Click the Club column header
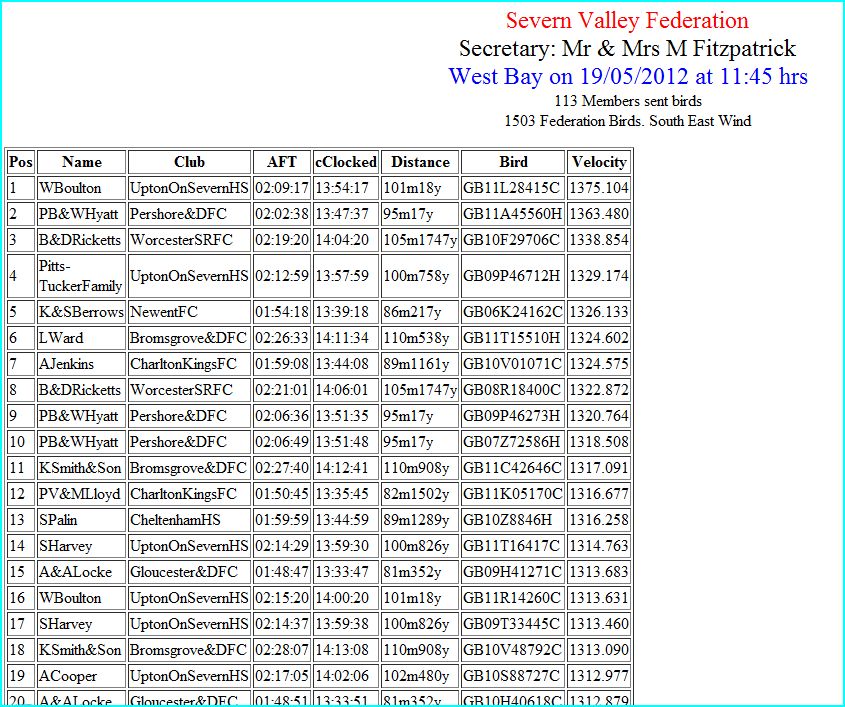The width and height of the screenshot is (845, 707). [x=190, y=162]
